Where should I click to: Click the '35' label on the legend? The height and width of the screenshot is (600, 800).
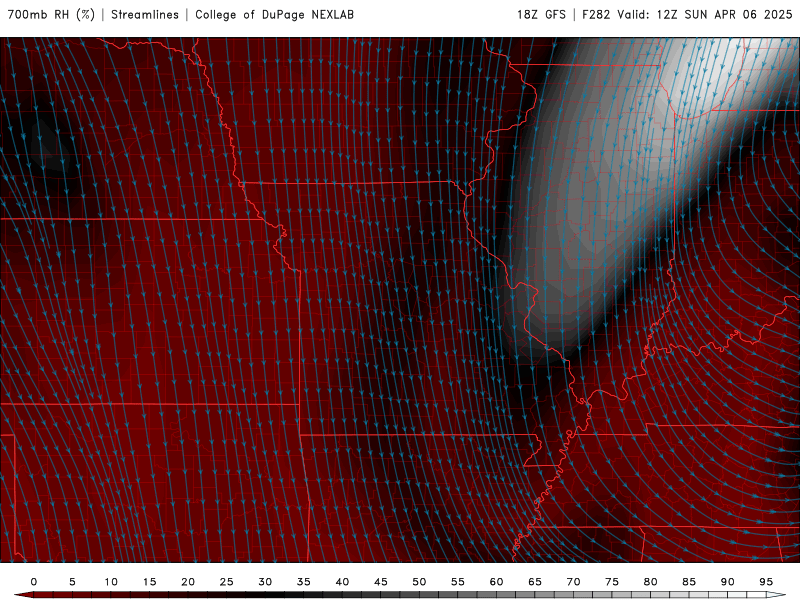[x=304, y=582]
